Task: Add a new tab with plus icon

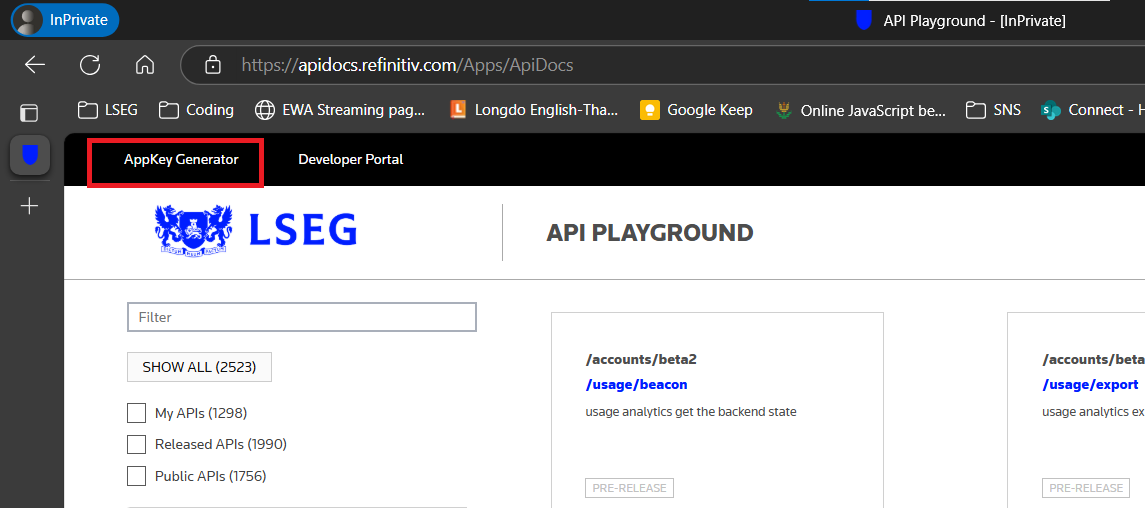Action: coord(29,206)
